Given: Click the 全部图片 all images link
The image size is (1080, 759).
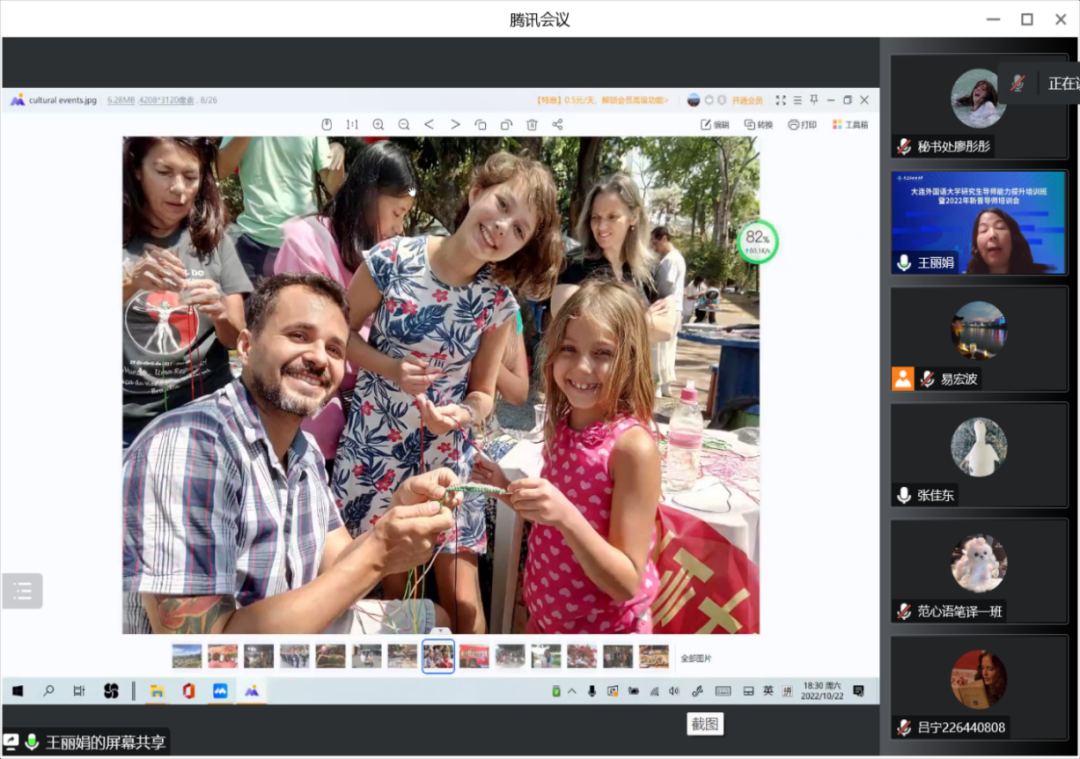Looking at the screenshot, I should click(x=696, y=658).
